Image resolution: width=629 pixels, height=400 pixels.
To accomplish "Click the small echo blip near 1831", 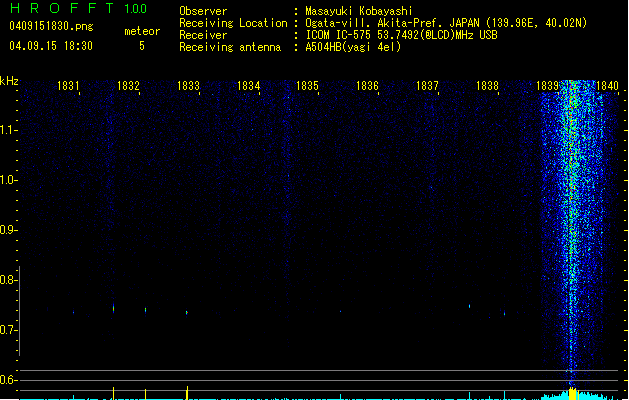I will [73, 312].
